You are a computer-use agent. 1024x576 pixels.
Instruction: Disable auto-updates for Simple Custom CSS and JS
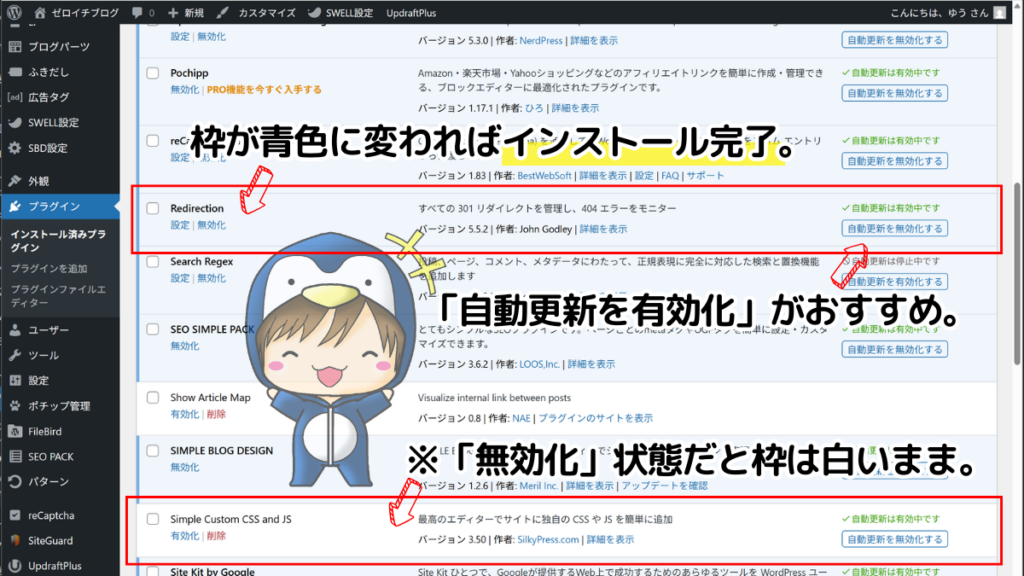894,539
